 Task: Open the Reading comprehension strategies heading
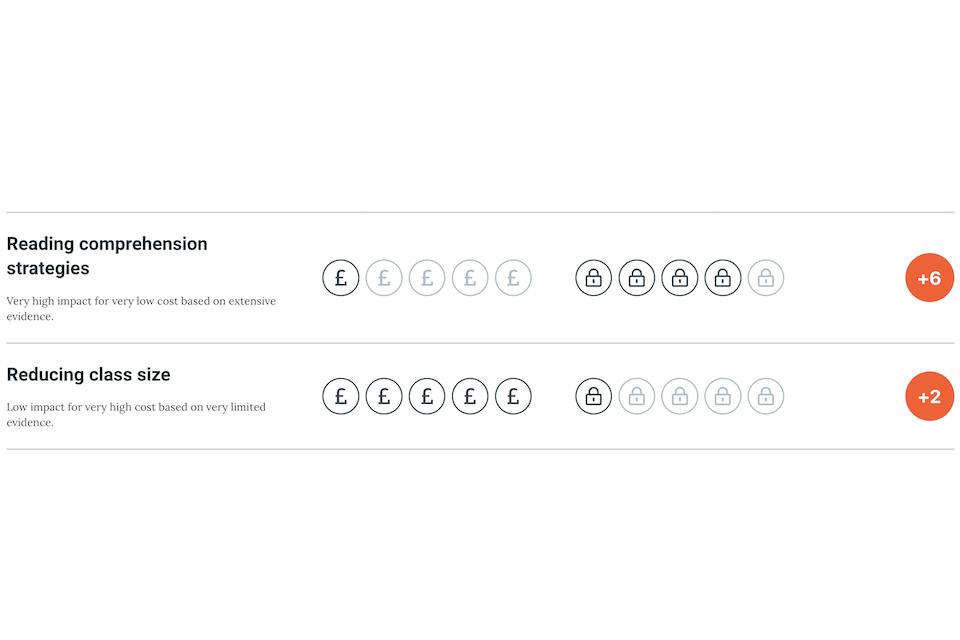(x=107, y=256)
